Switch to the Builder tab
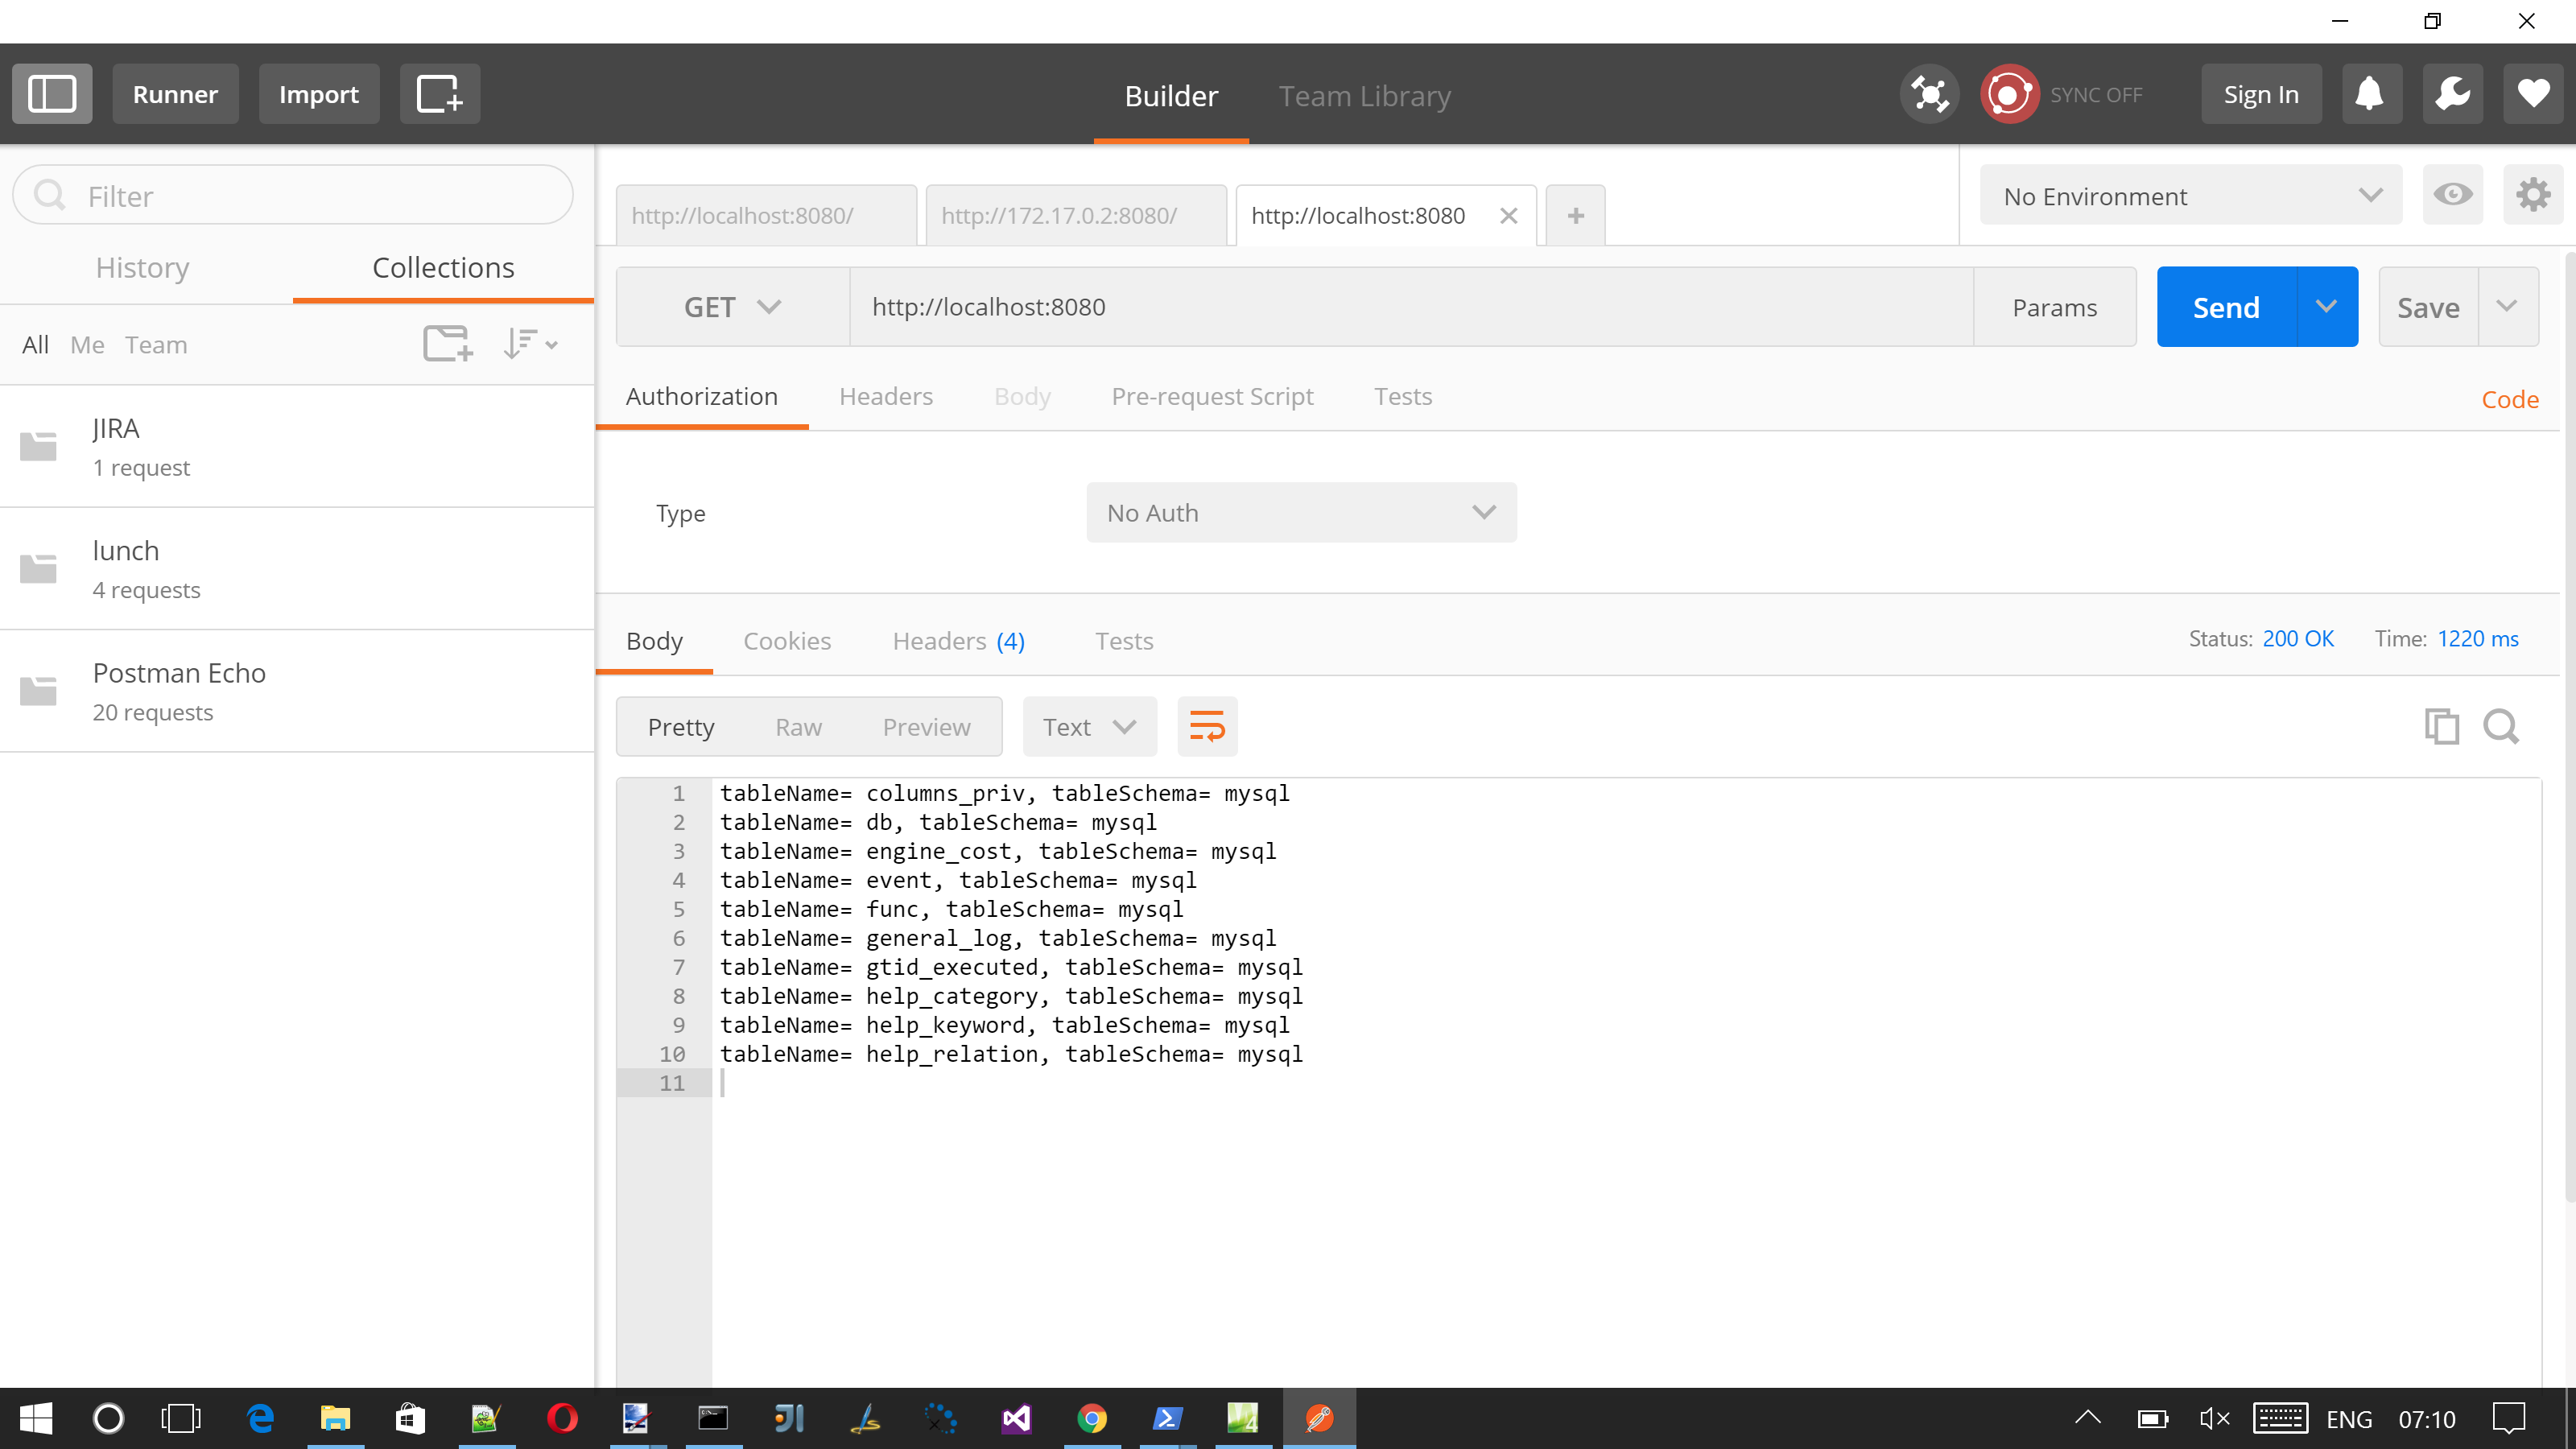 tap(1171, 96)
